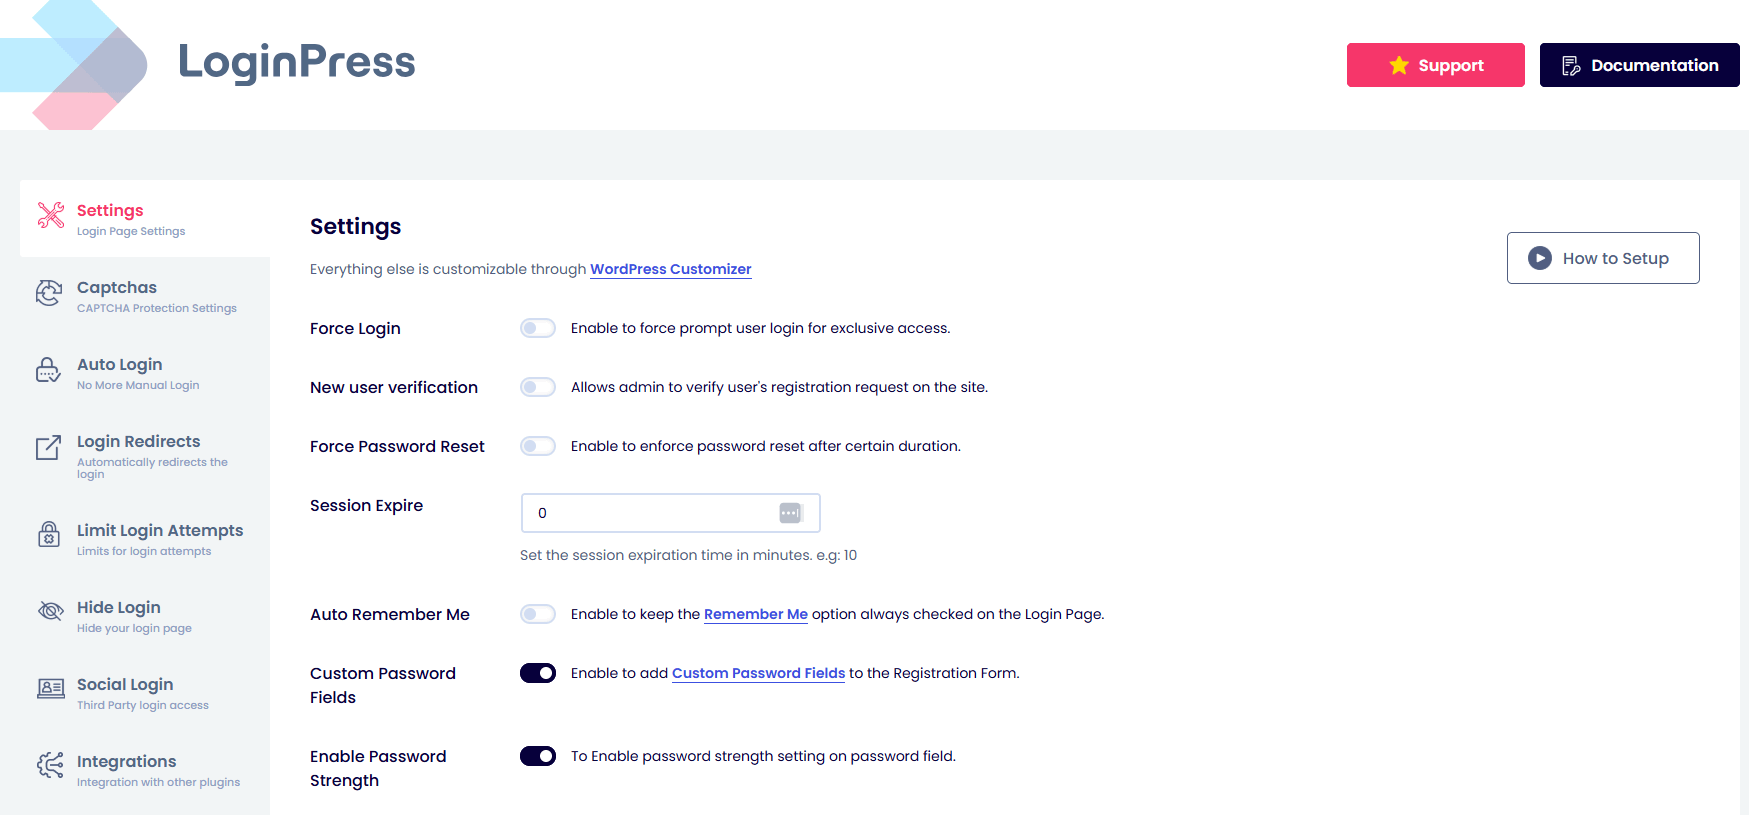Click 'Allows admin to verify user's registration' text

tap(779, 387)
